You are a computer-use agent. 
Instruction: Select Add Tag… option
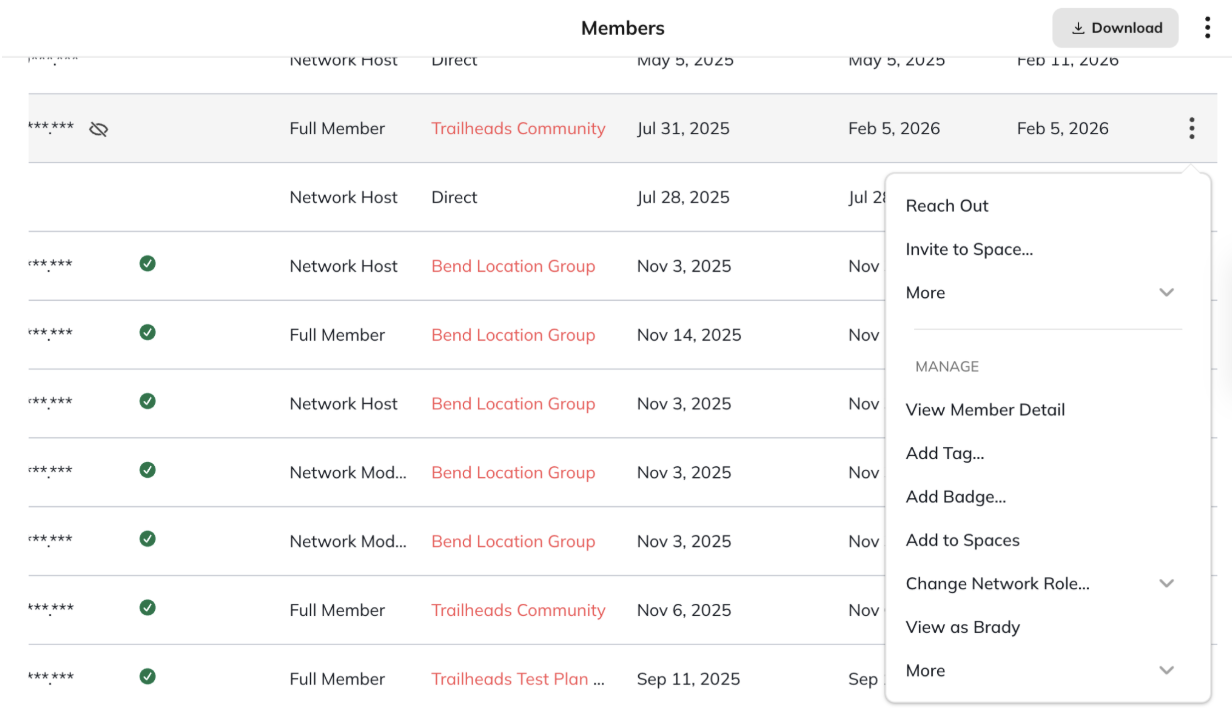click(x=945, y=453)
